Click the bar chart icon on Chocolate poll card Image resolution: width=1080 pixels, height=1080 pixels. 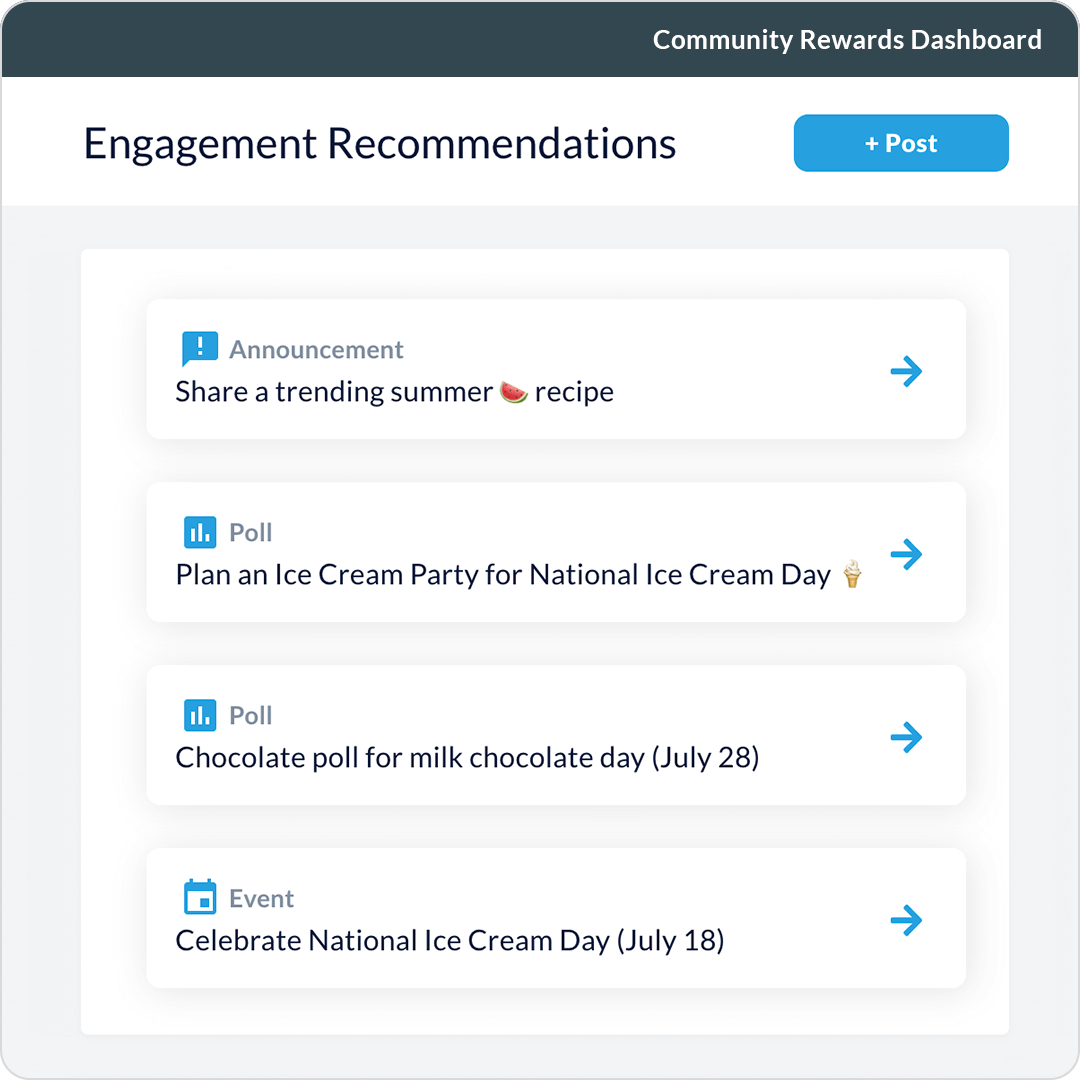click(200, 715)
